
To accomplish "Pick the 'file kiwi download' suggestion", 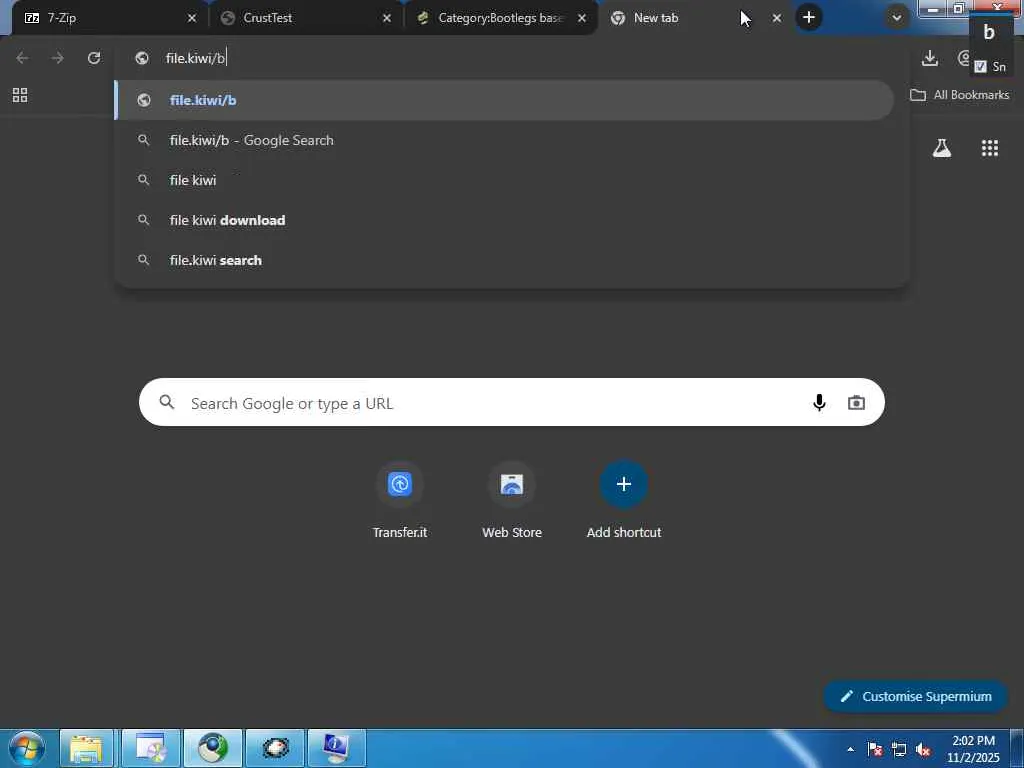I will 504,220.
